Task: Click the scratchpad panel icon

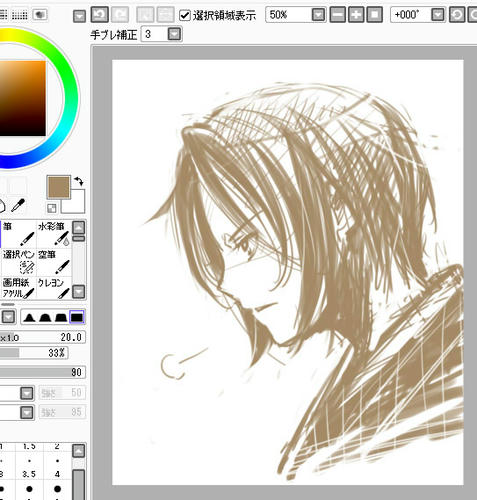Action: [40, 15]
